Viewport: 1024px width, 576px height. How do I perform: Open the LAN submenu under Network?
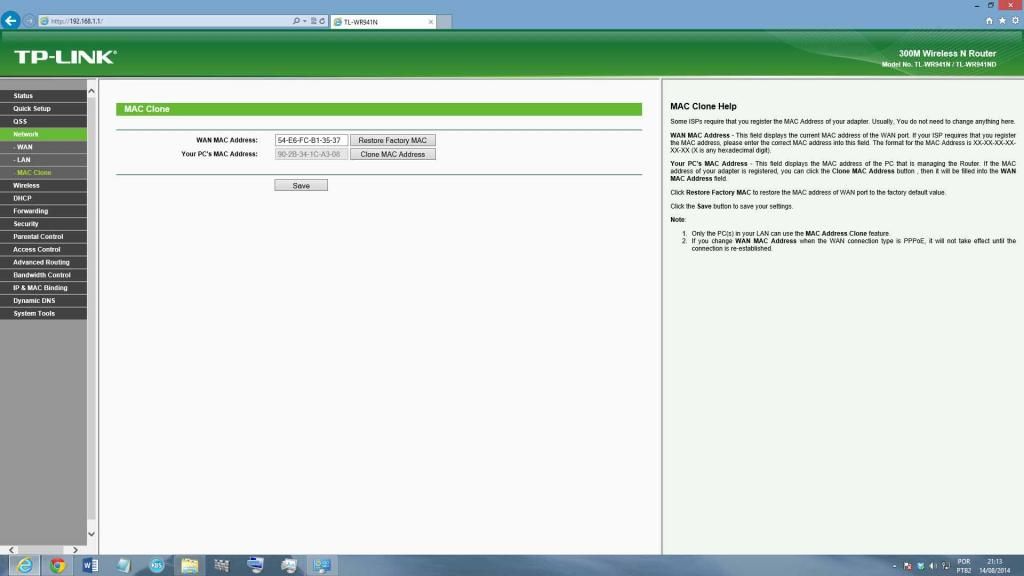coord(43,159)
